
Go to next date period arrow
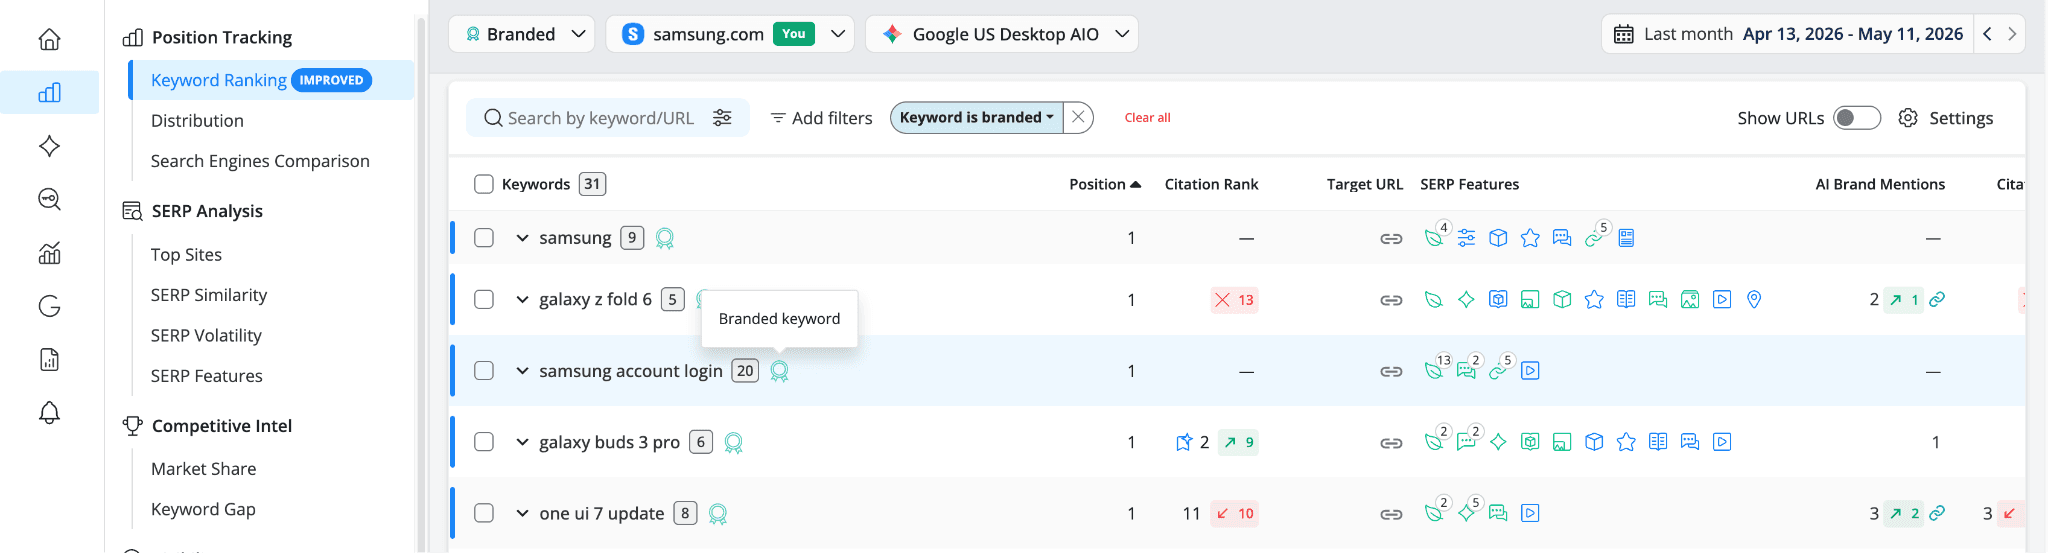click(2012, 34)
